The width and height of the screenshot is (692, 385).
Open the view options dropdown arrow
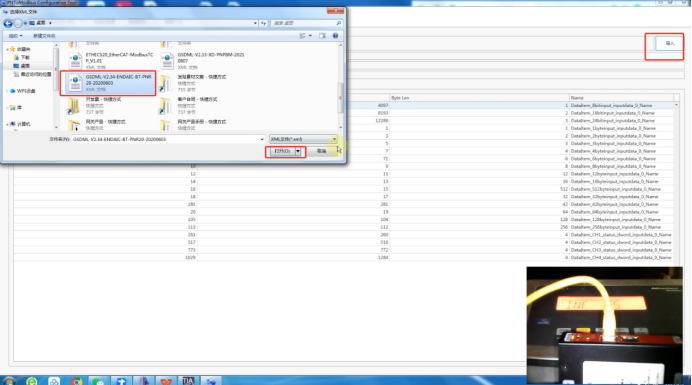310,36
